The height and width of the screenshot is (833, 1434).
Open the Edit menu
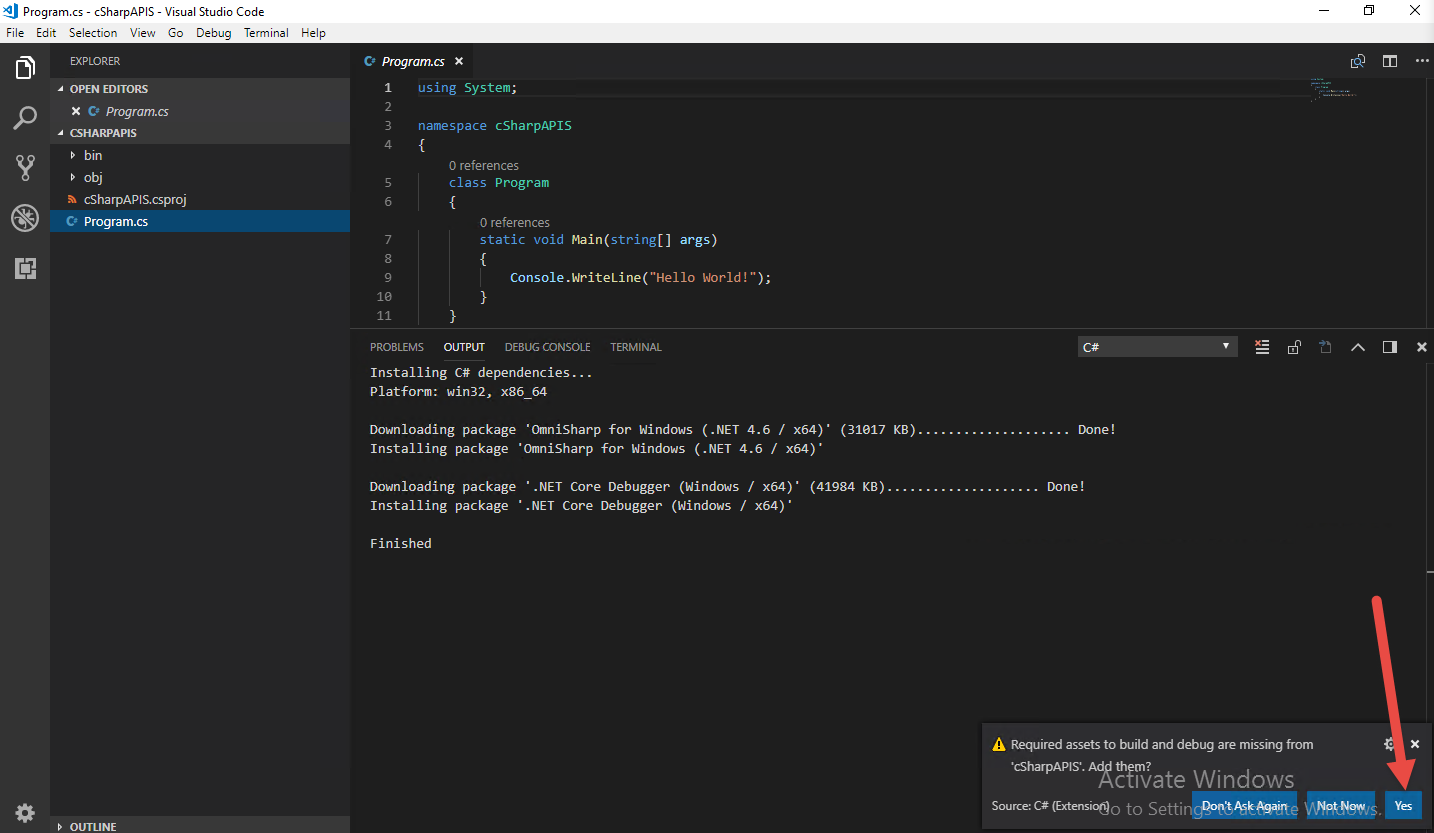coord(46,33)
